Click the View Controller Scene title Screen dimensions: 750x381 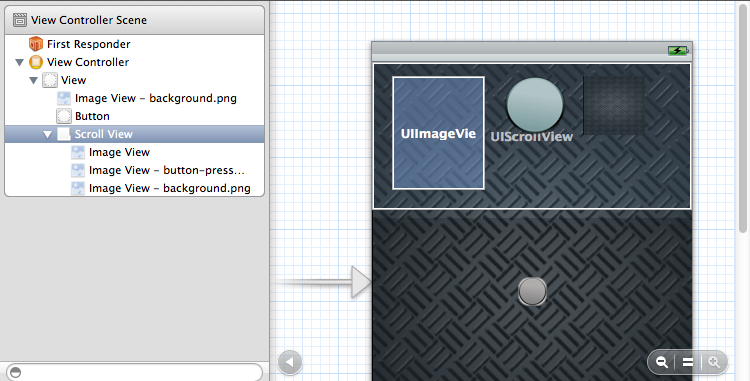(89, 20)
